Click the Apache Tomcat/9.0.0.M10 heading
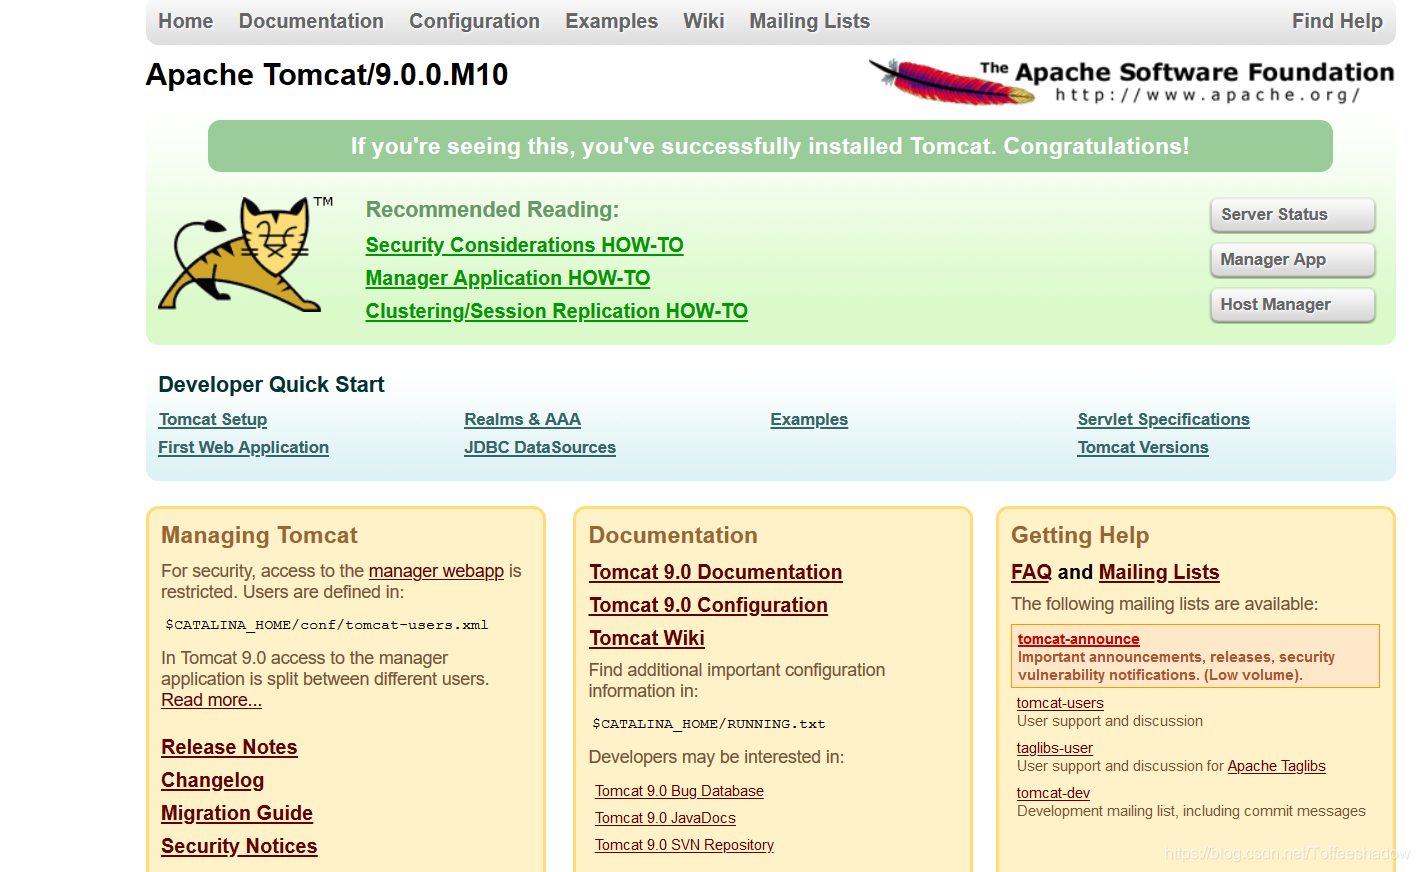The width and height of the screenshot is (1420, 872). point(327,75)
